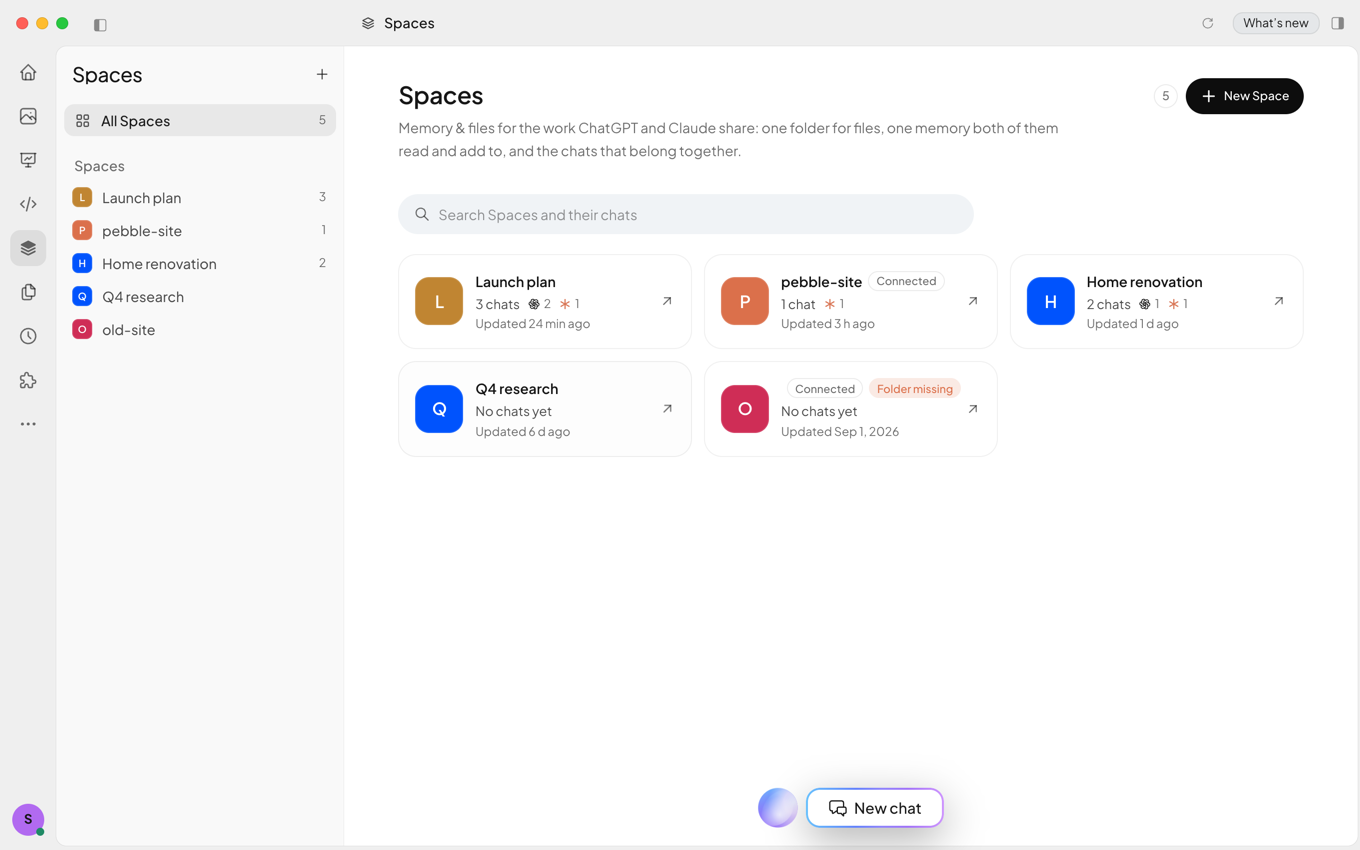Image resolution: width=1360 pixels, height=850 pixels.
Task: Click the Folder missing badge
Action: (915, 389)
